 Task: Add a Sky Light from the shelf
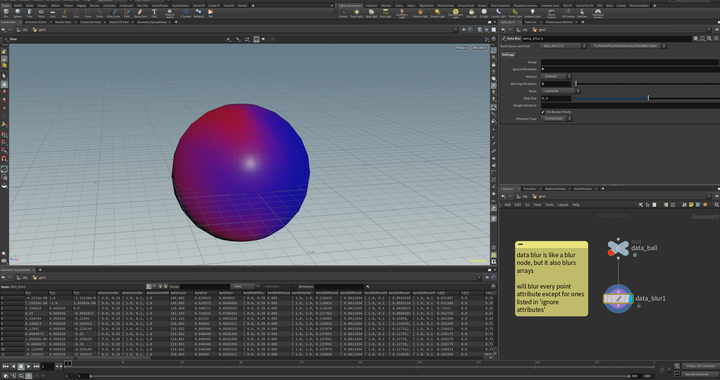point(472,13)
